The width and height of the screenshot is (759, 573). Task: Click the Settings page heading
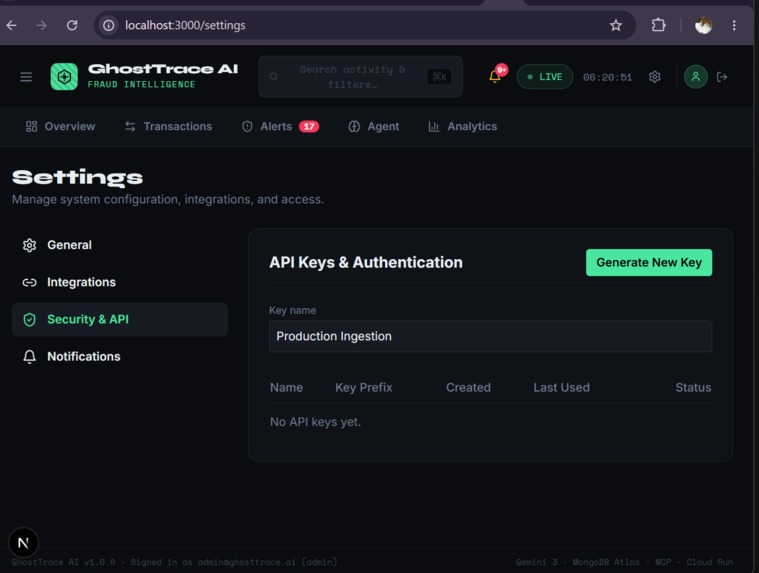[77, 178]
